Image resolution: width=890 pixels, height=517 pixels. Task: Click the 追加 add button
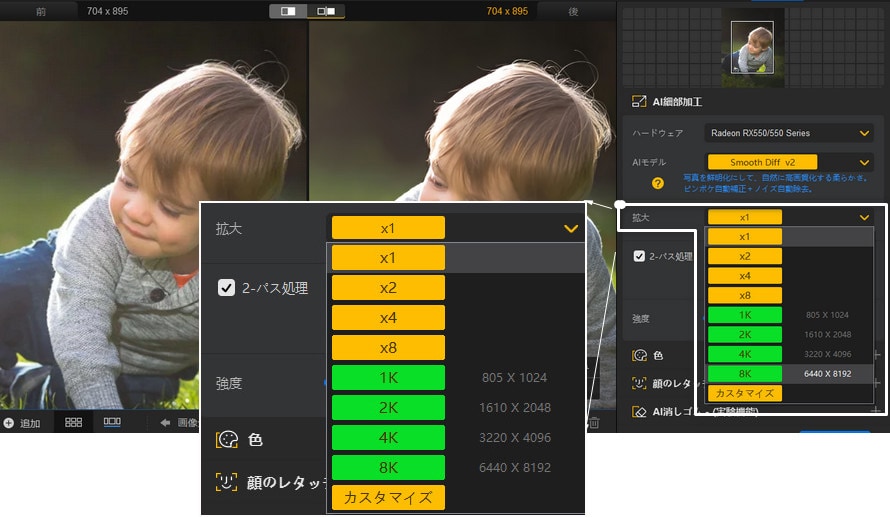click(24, 423)
